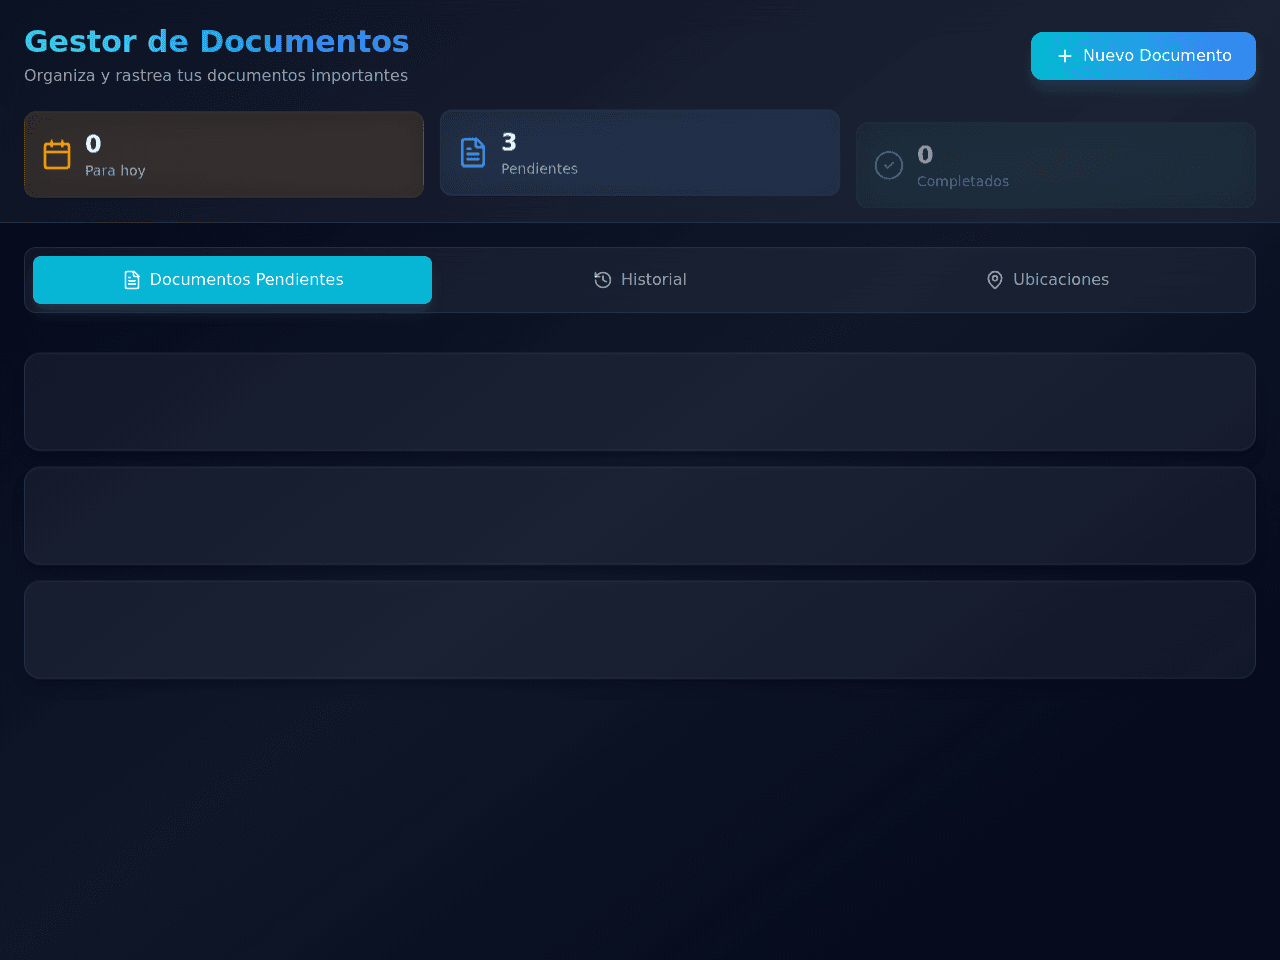Open the Documentos Pendientes tab

pyautogui.click(x=232, y=280)
